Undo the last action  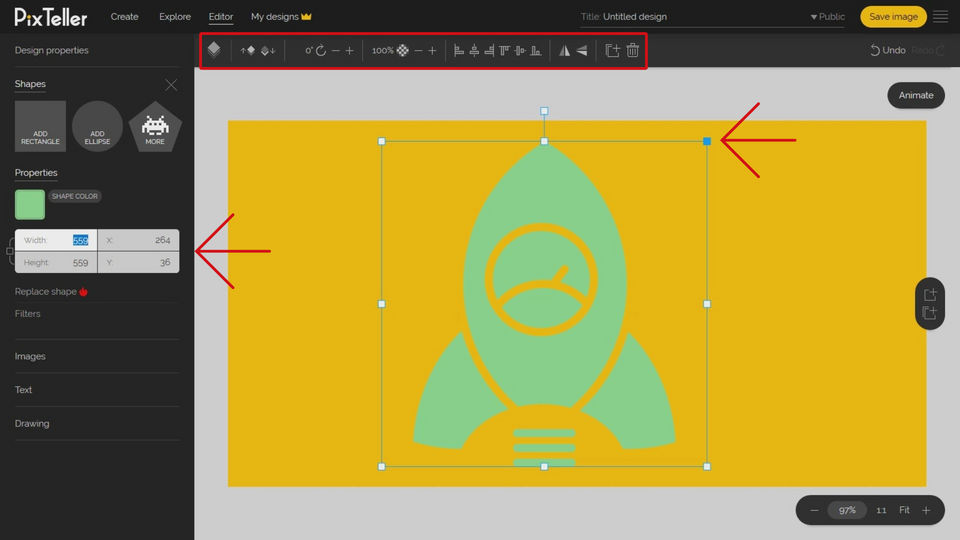(x=888, y=50)
